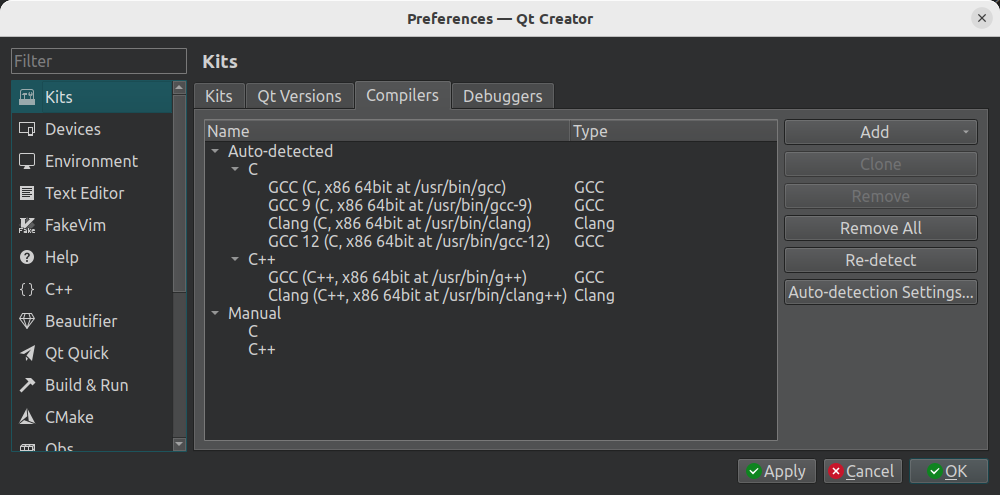This screenshot has height=495, width=1000.
Task: Click the red X icon on Cancel
Action: click(x=835, y=471)
